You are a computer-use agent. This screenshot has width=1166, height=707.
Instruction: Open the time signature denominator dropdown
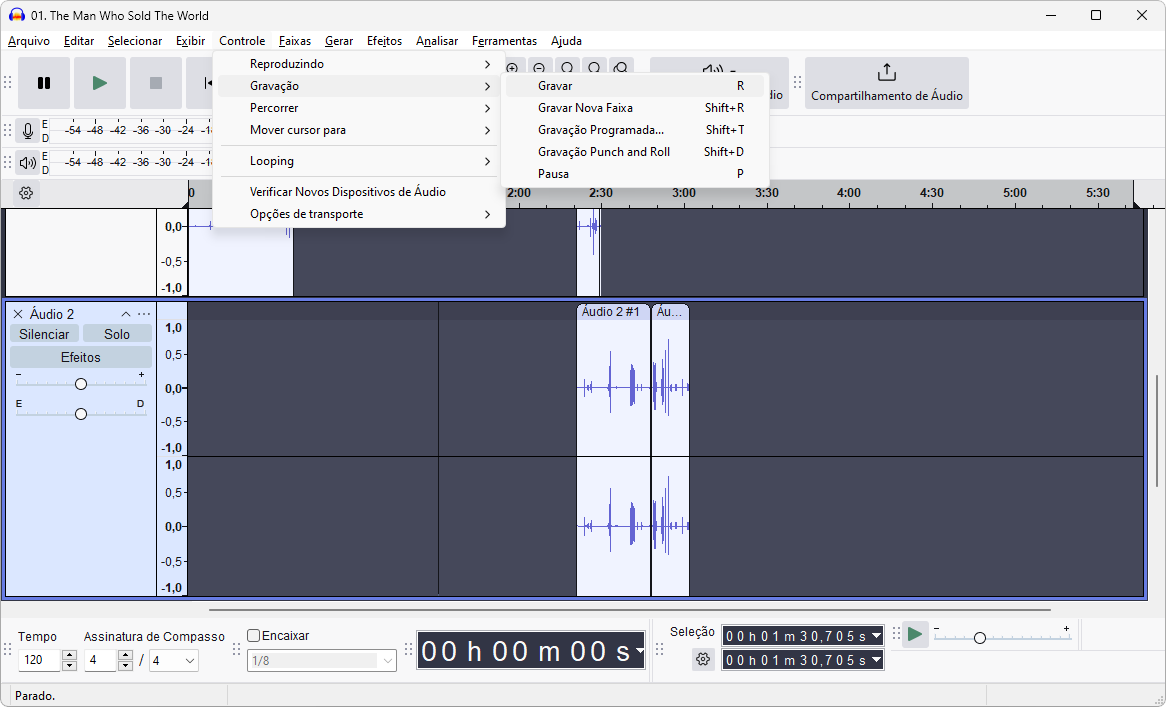(x=174, y=661)
